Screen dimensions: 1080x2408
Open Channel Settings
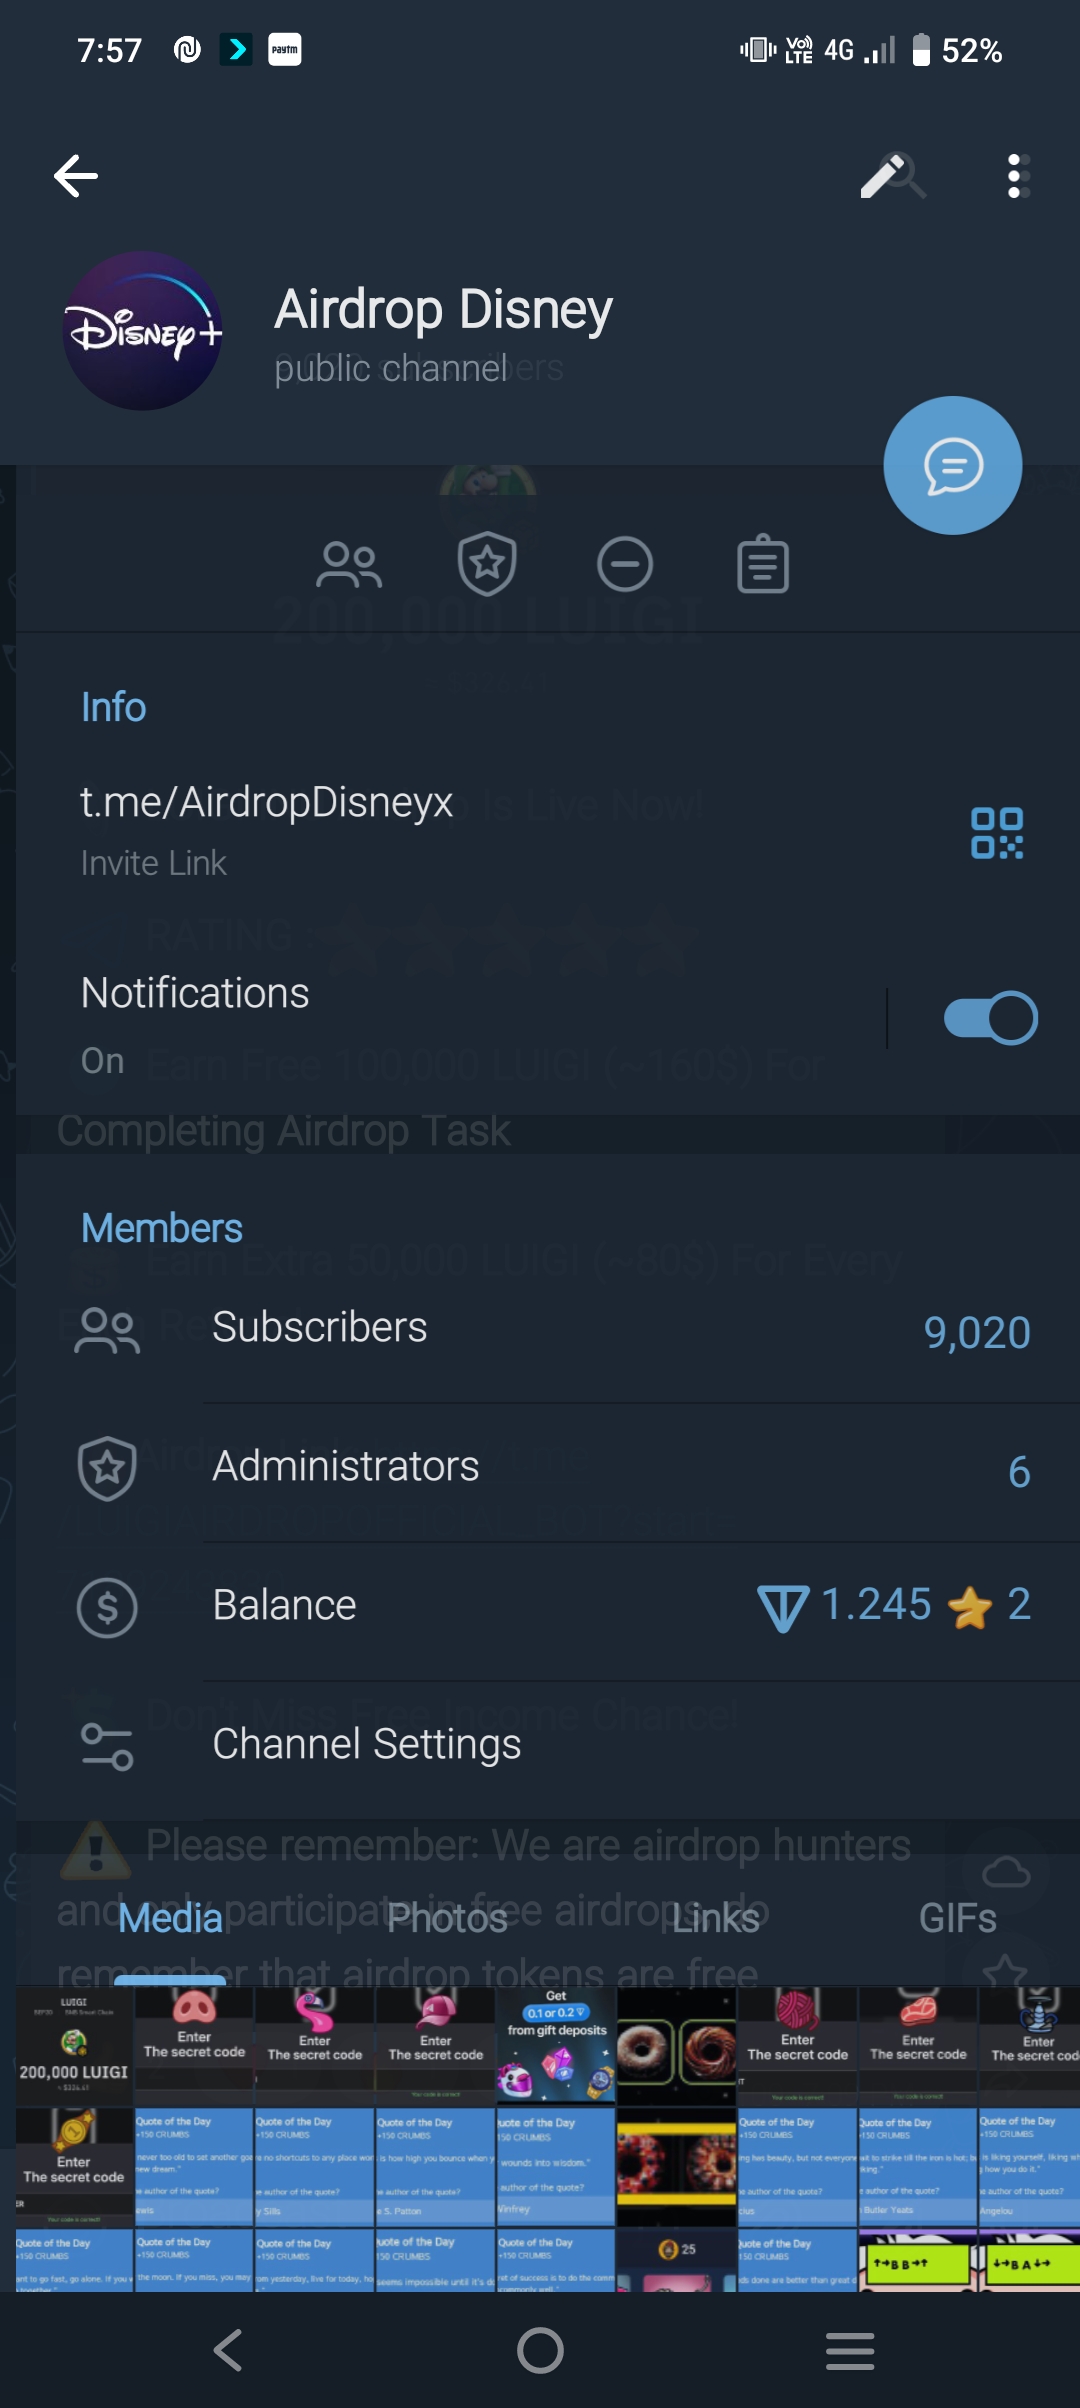[x=540, y=1745]
